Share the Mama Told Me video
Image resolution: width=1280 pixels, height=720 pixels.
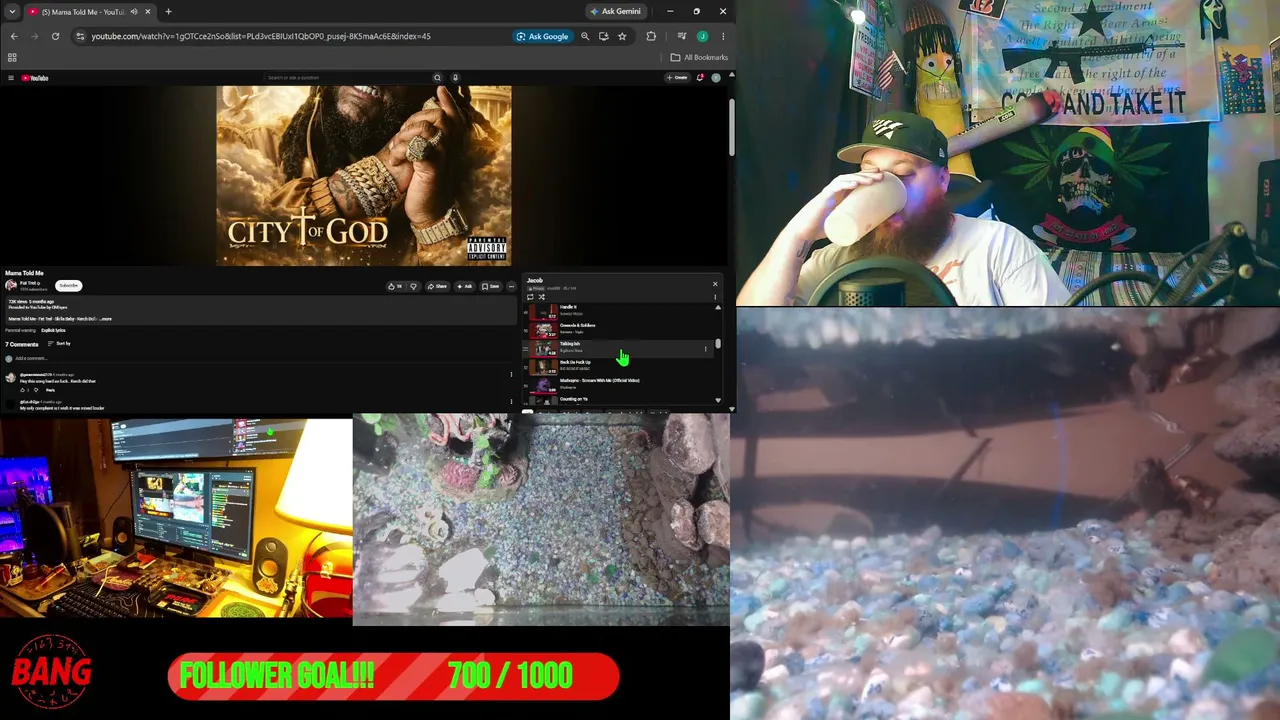437,286
